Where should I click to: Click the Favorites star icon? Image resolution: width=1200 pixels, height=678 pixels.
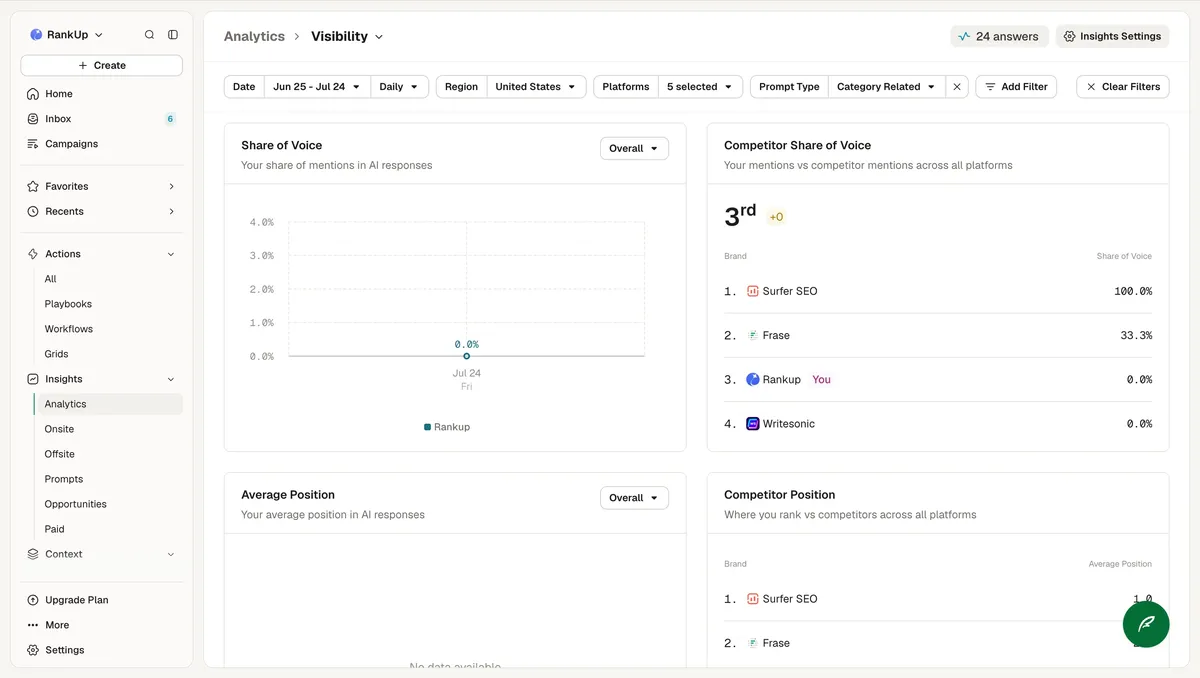click(x=34, y=187)
